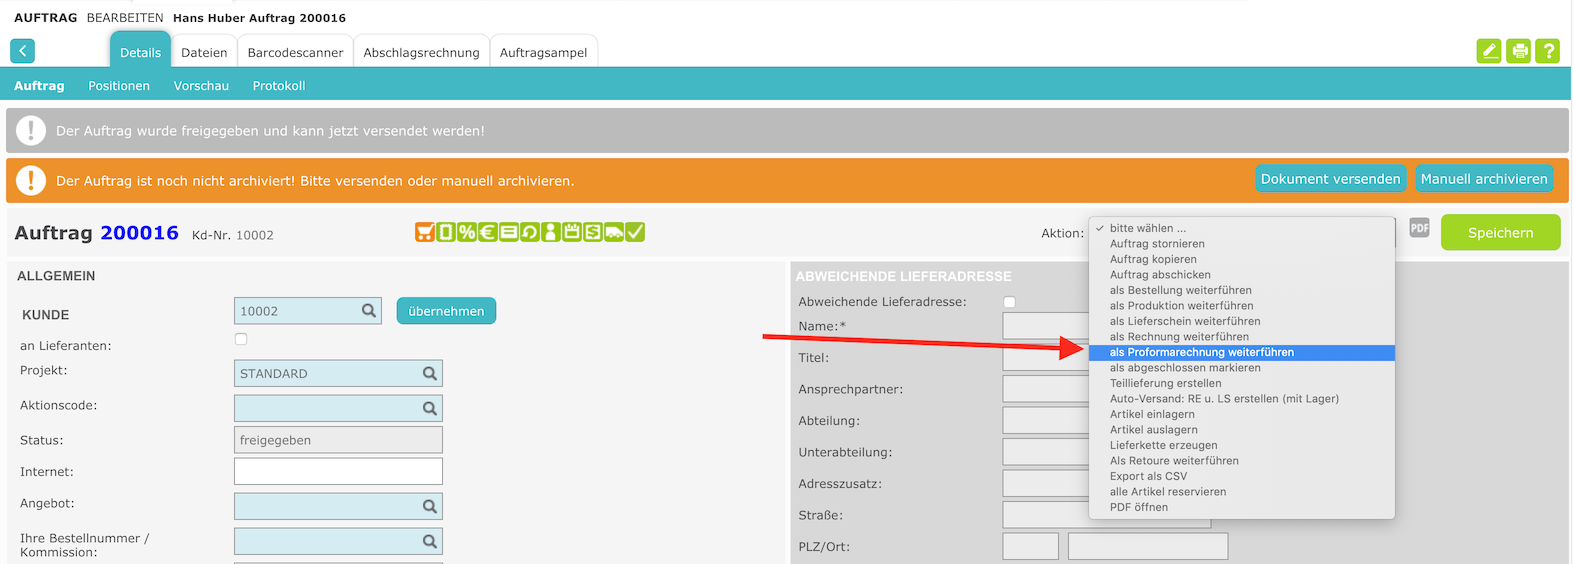Click the green Euro status icon

click(488, 233)
